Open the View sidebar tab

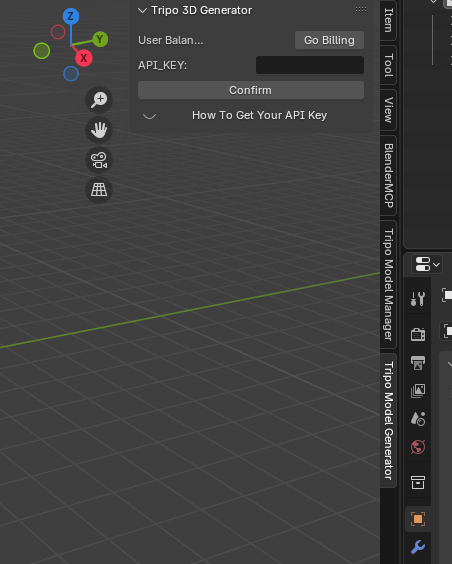388,110
